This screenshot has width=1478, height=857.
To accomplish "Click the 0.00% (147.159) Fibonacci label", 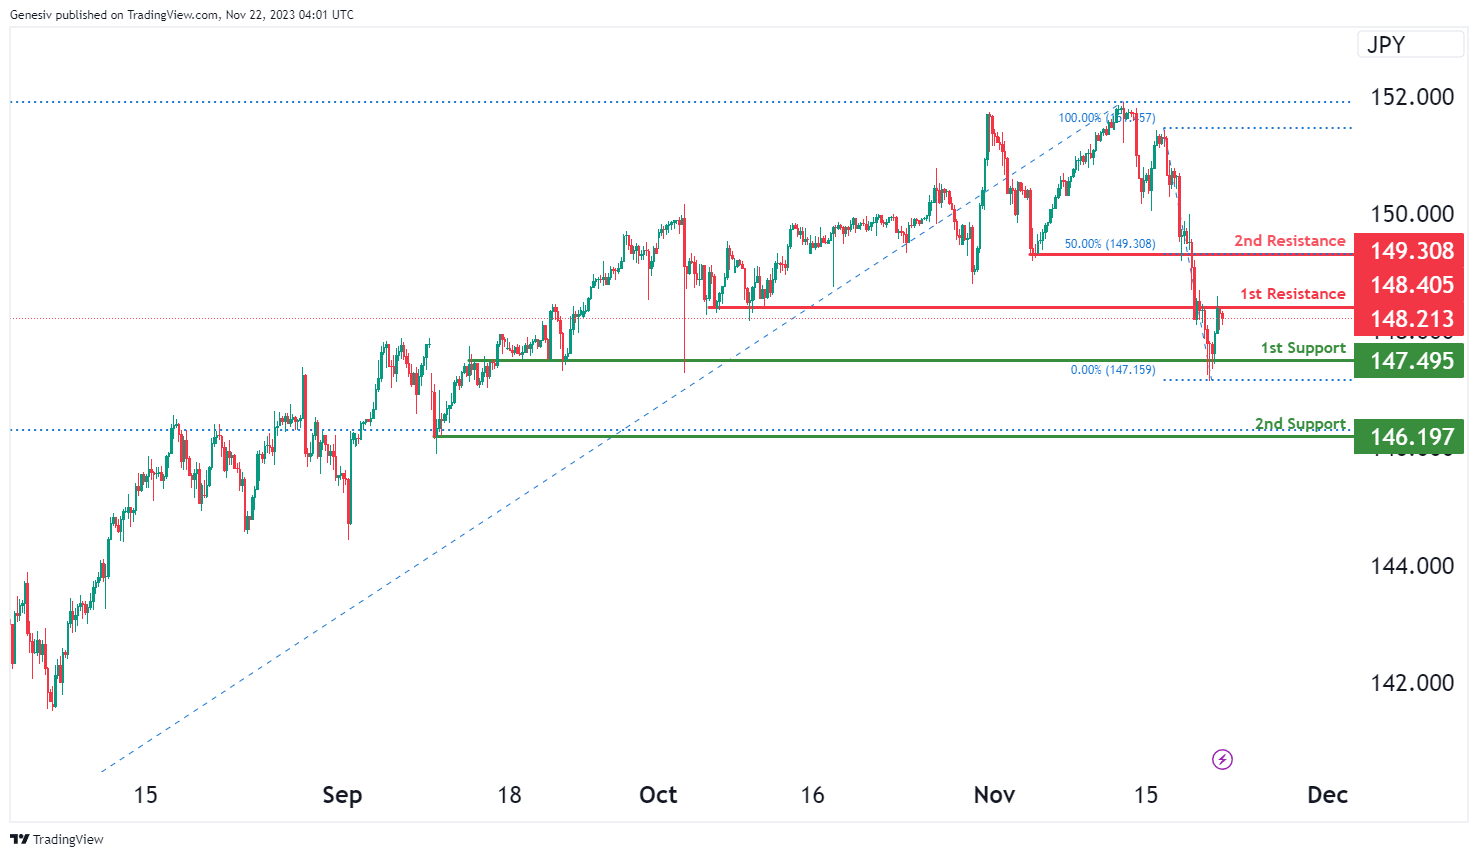I will 1112,370.
